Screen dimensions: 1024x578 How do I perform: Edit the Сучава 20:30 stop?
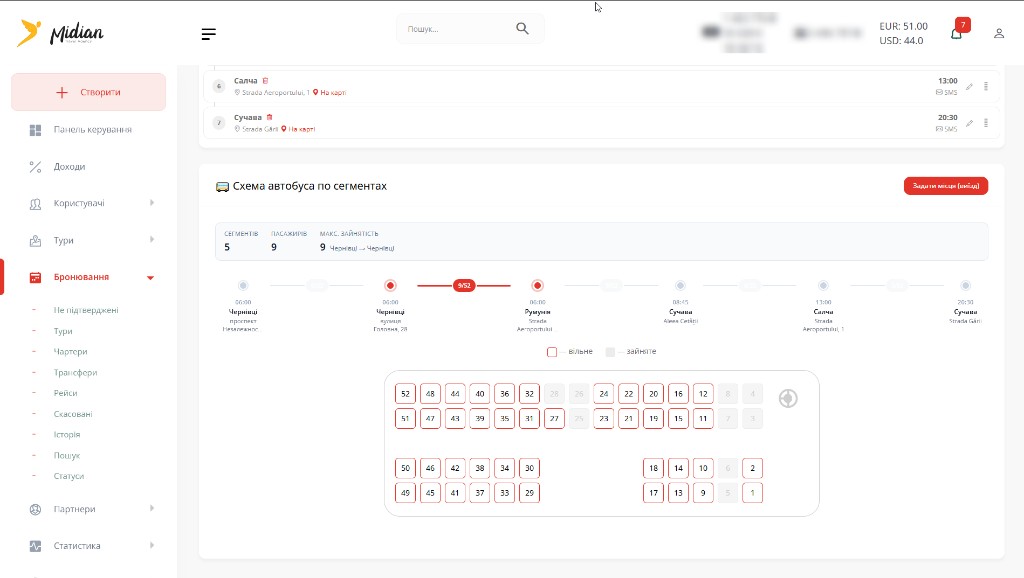click(969, 123)
